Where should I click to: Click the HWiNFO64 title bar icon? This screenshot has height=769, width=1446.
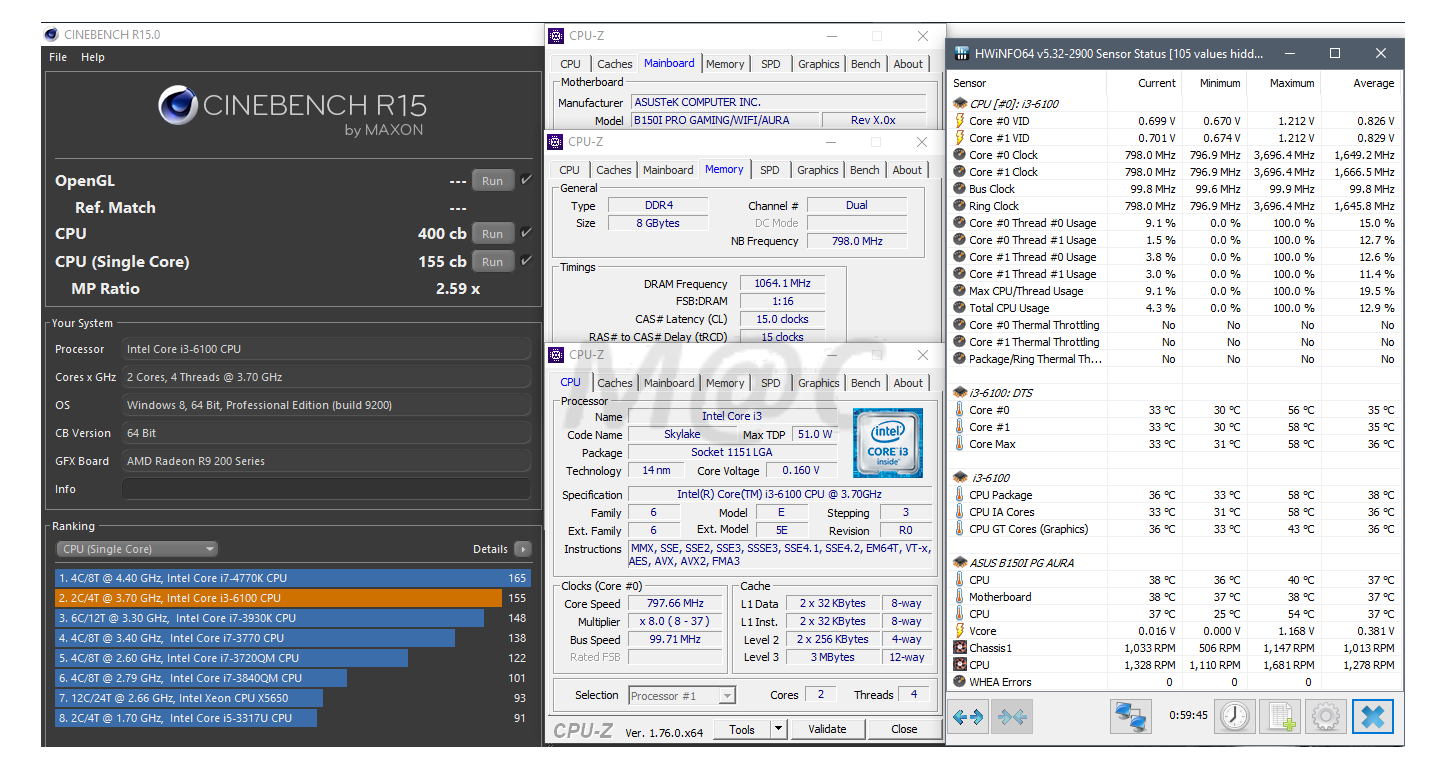point(962,53)
